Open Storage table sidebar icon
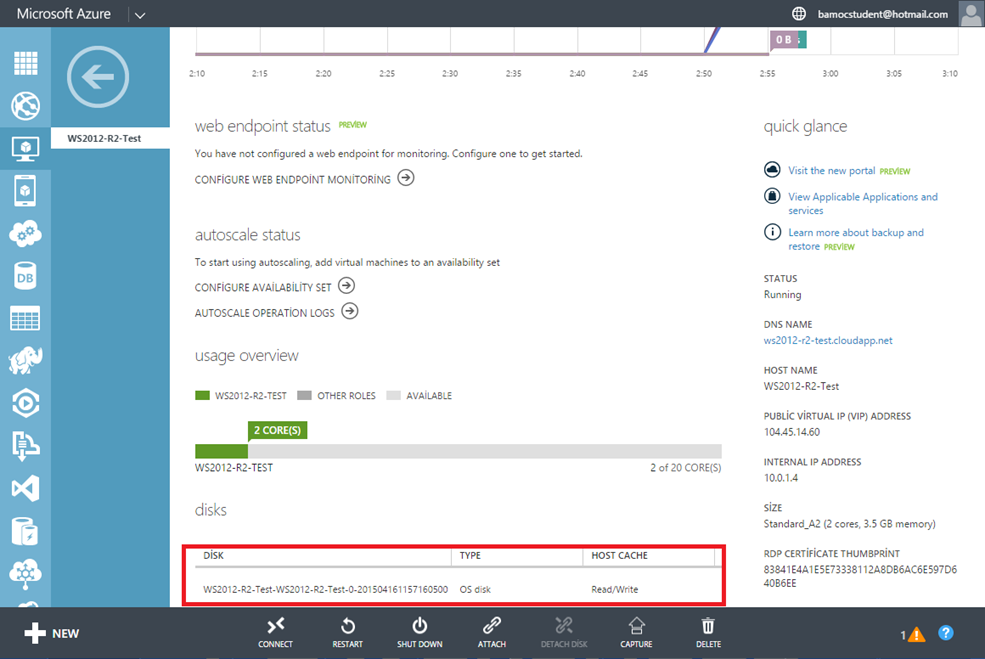 25,319
